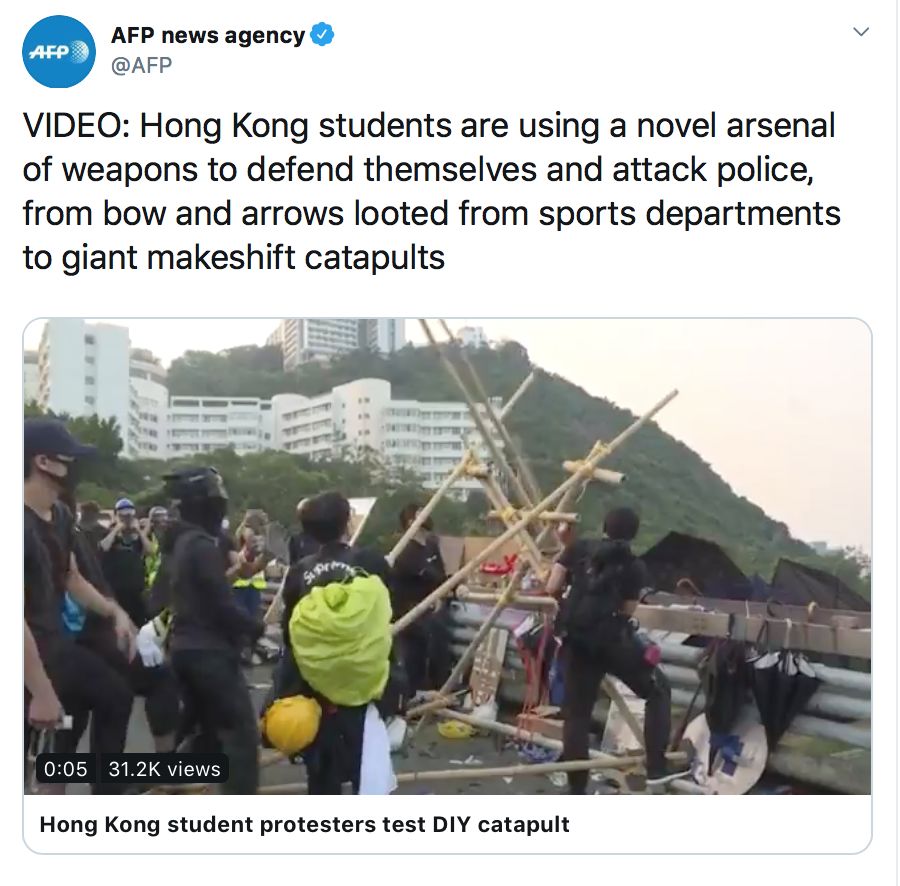Open the AFP news agency profile name
This screenshot has width=900, height=886.
[208, 35]
